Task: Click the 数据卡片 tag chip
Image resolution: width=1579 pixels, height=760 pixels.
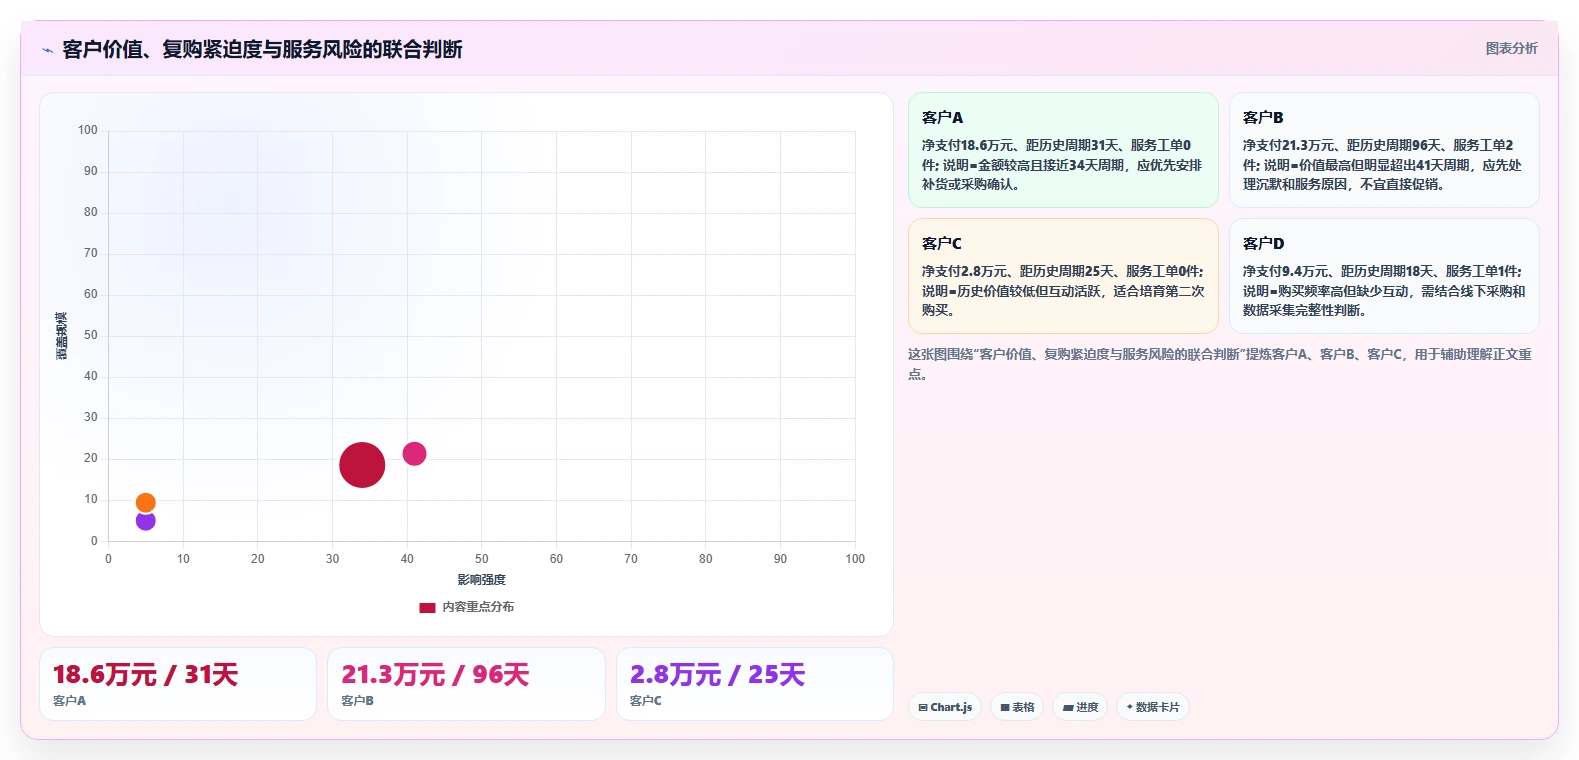Action: coord(1153,707)
